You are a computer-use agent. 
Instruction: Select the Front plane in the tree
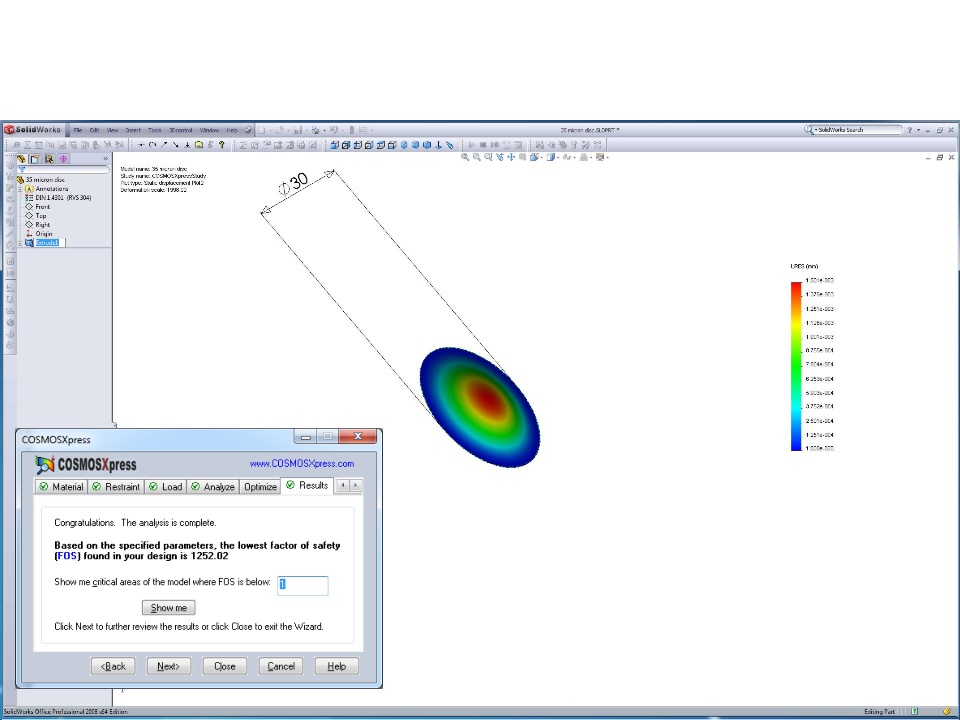click(x=37, y=207)
